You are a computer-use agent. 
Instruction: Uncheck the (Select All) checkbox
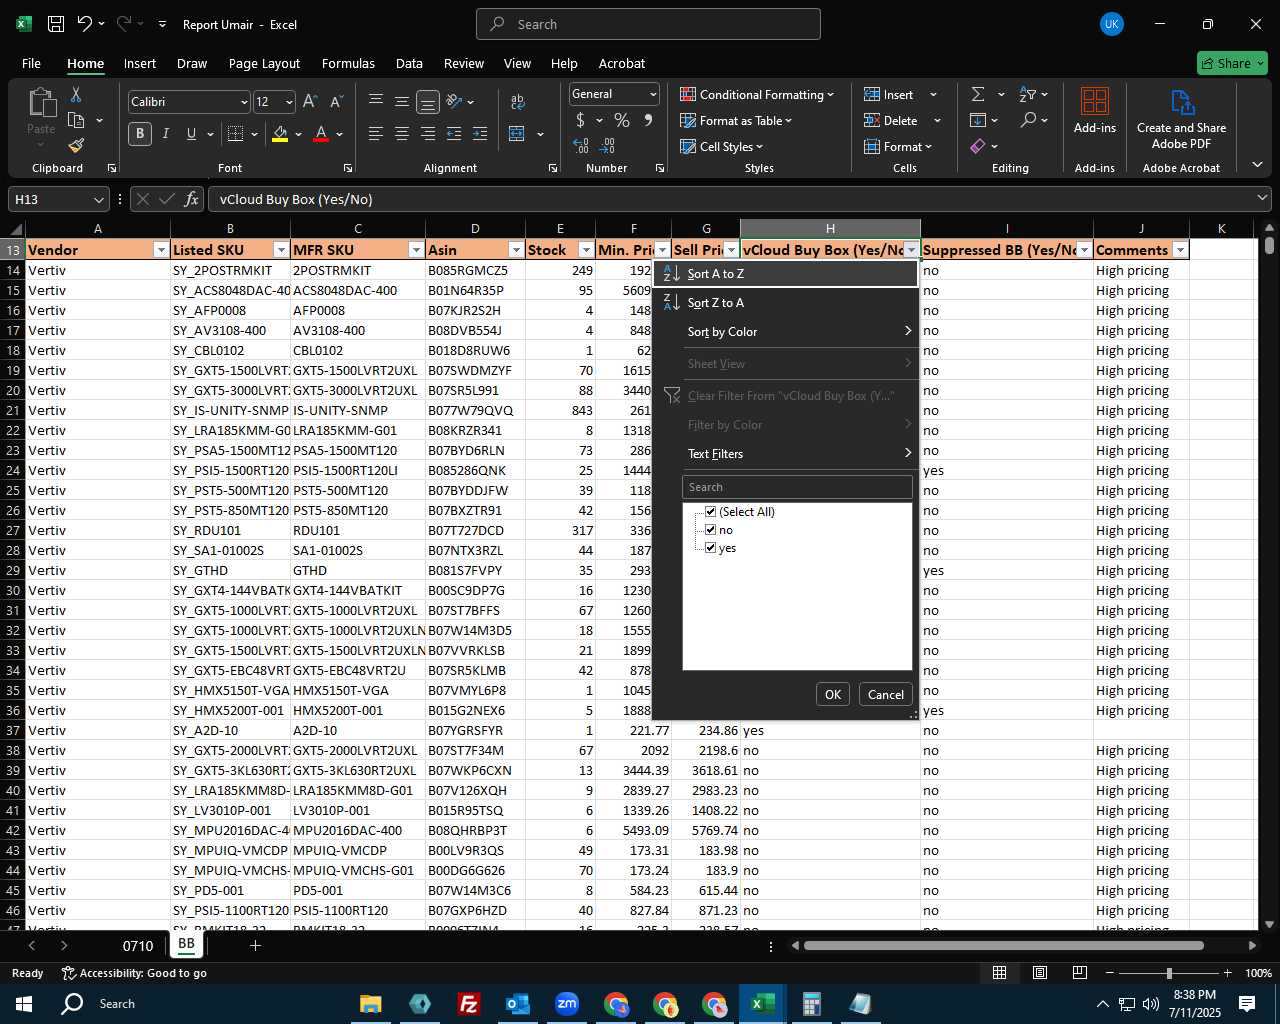711,512
